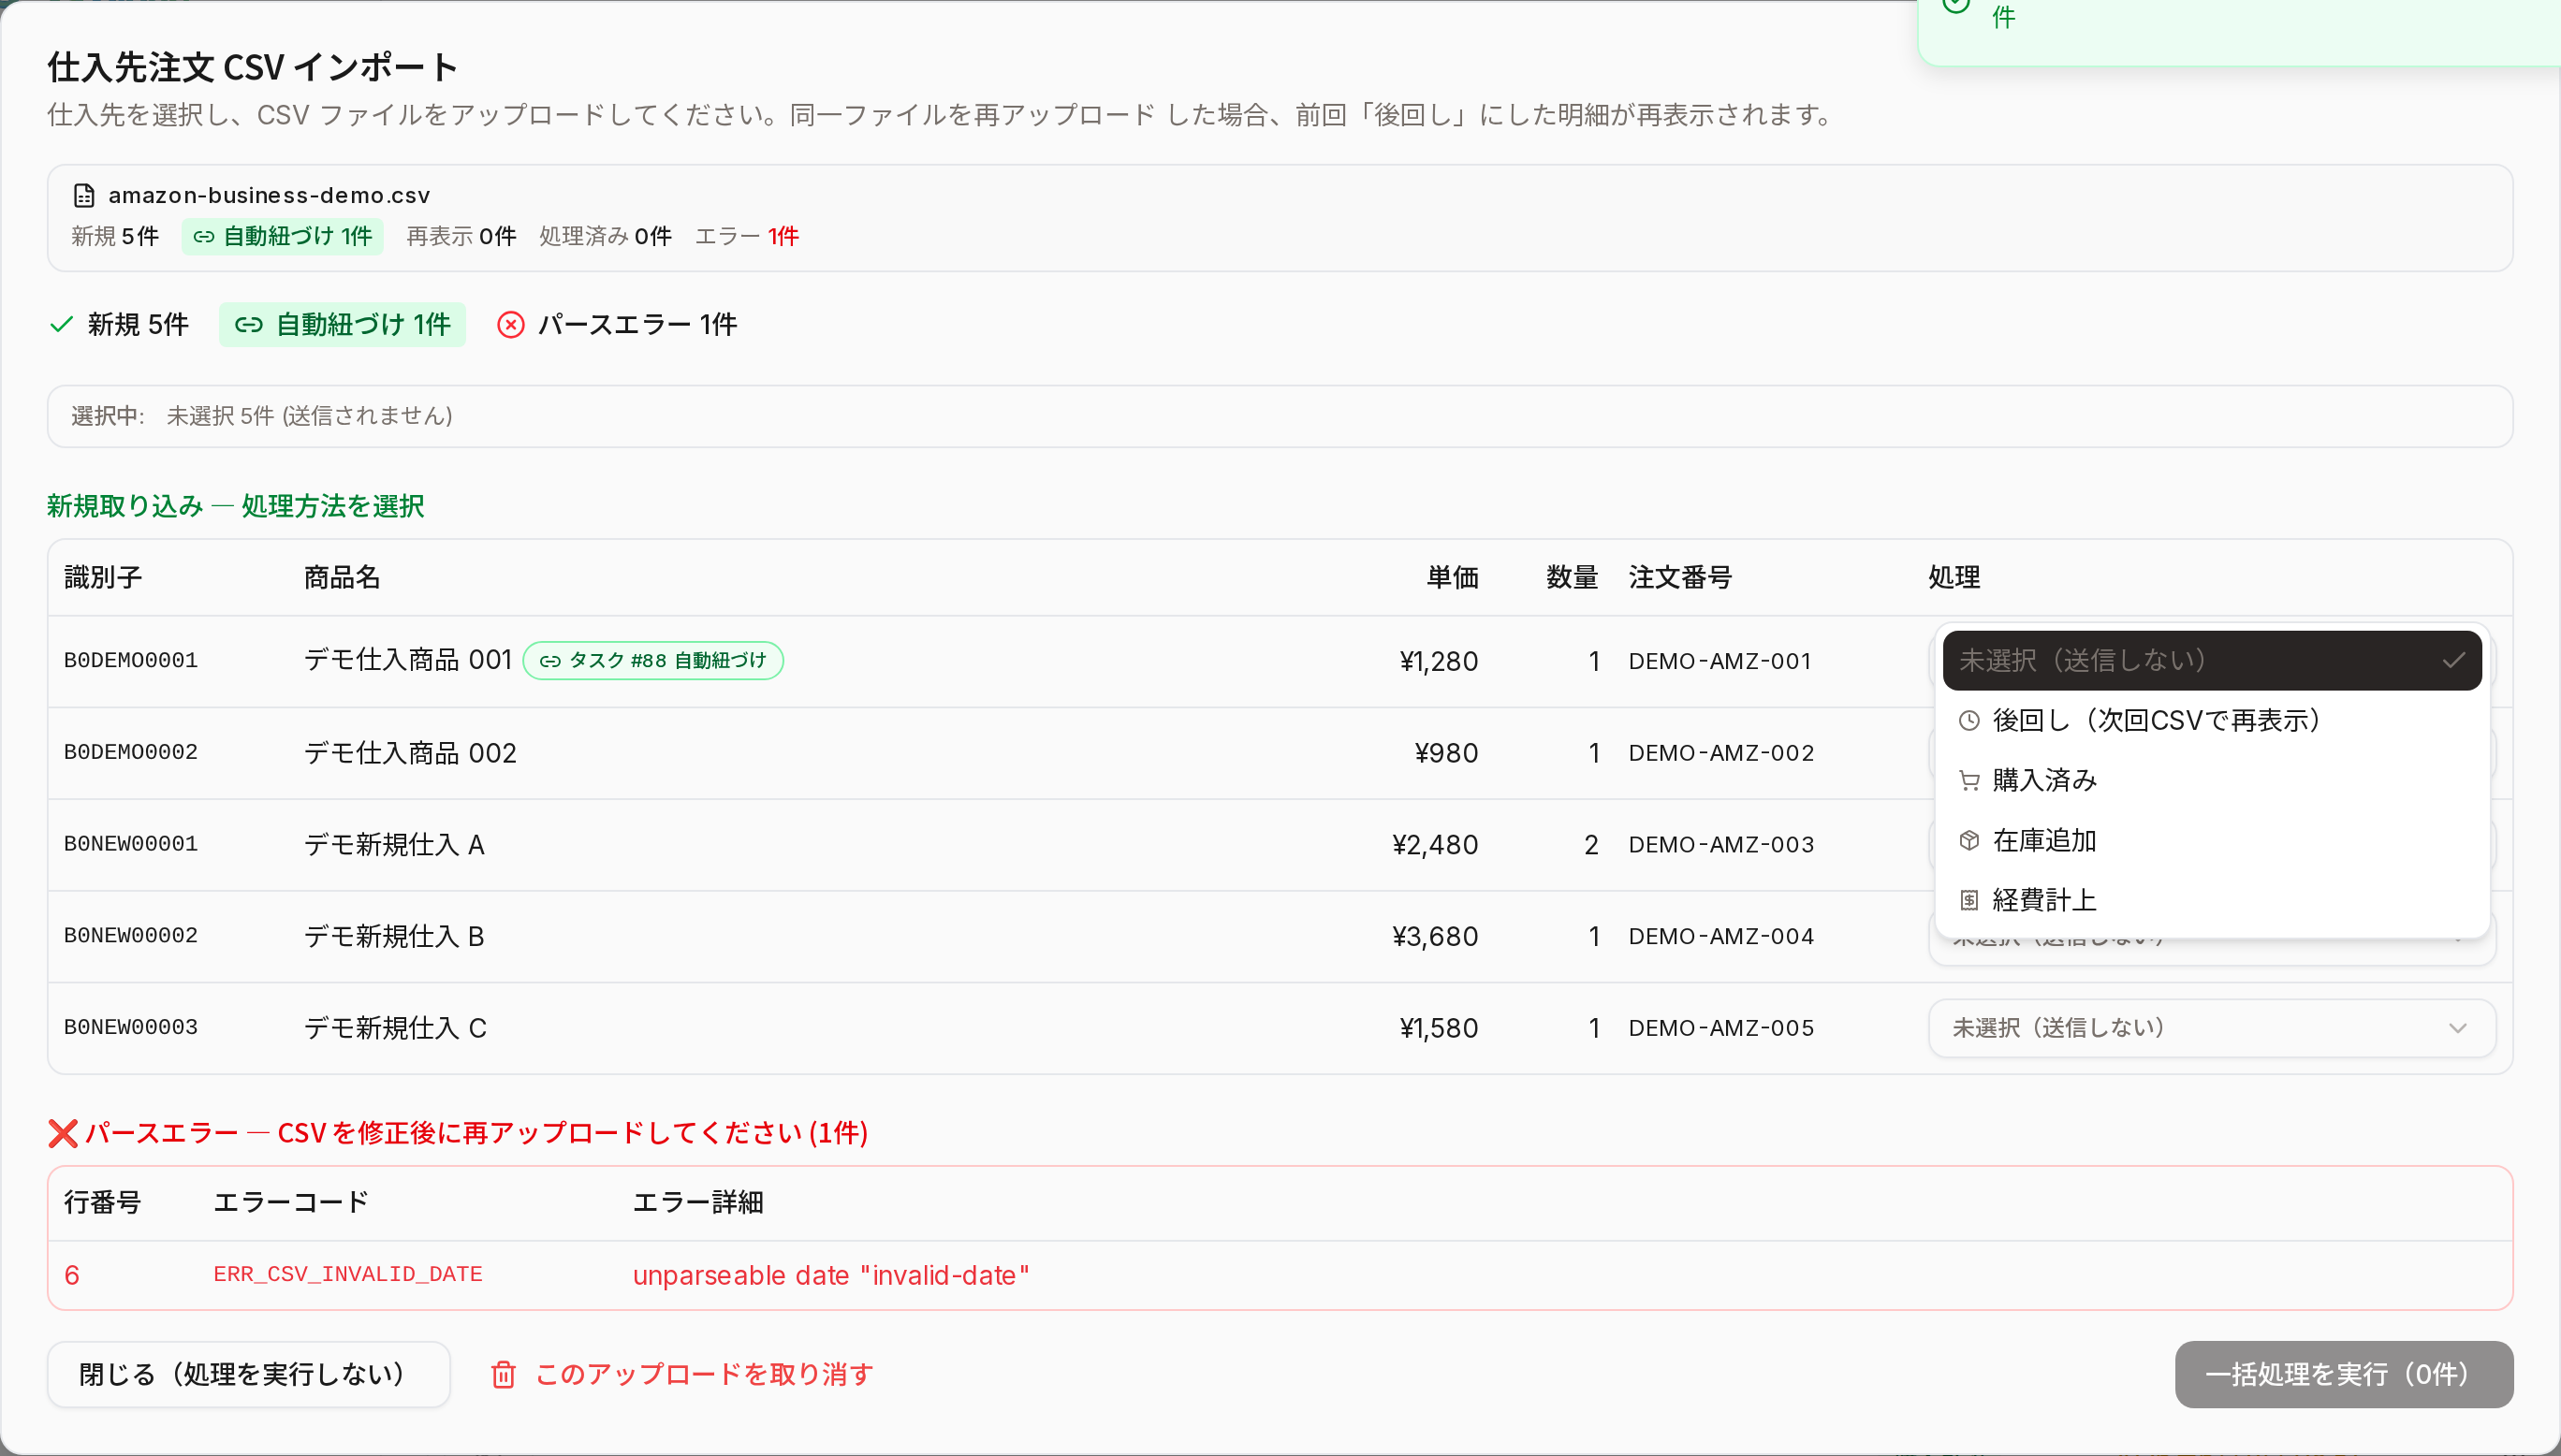Click unit price ¥1,580

(x=1438, y=1028)
